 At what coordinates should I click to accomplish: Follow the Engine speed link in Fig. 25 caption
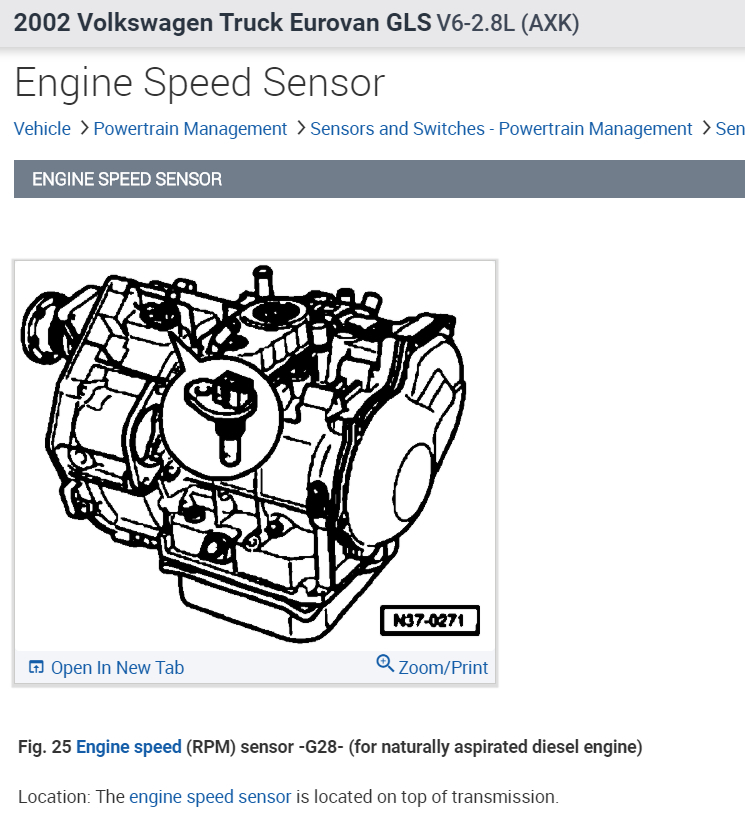129,747
